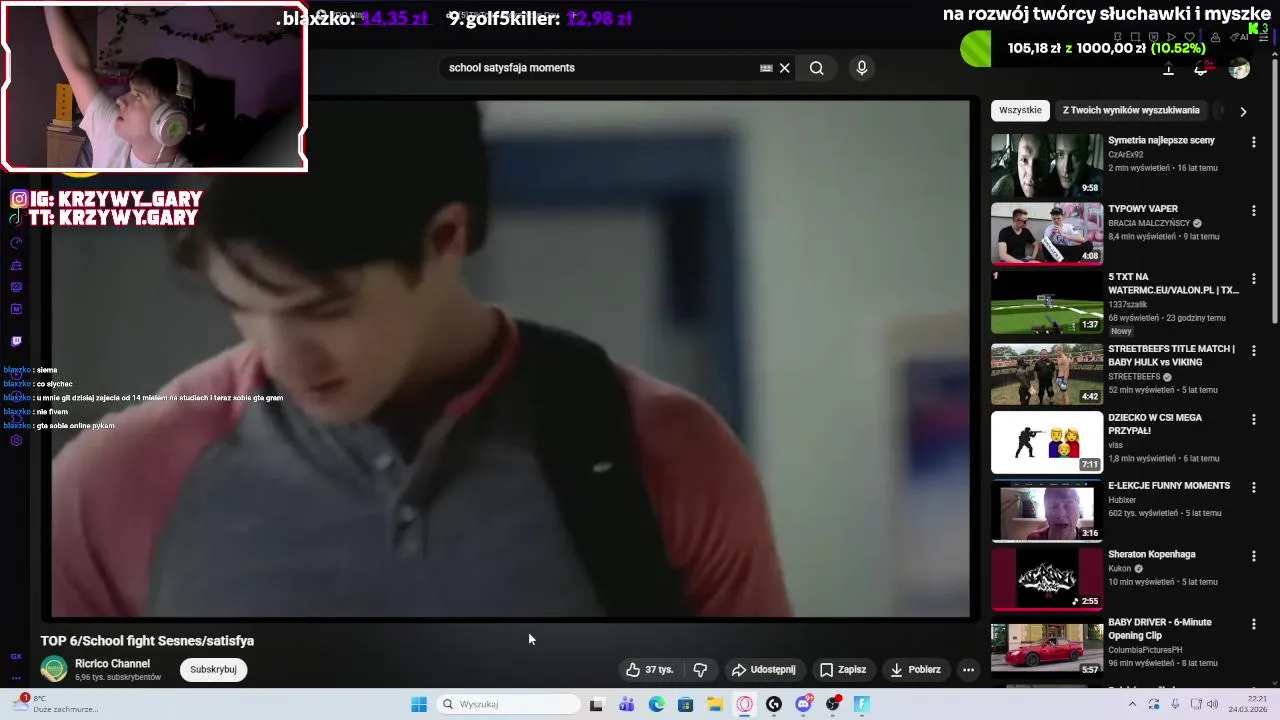Click browser toolbar snapshot icon
The width and height of the screenshot is (1280, 720).
[1135, 37]
